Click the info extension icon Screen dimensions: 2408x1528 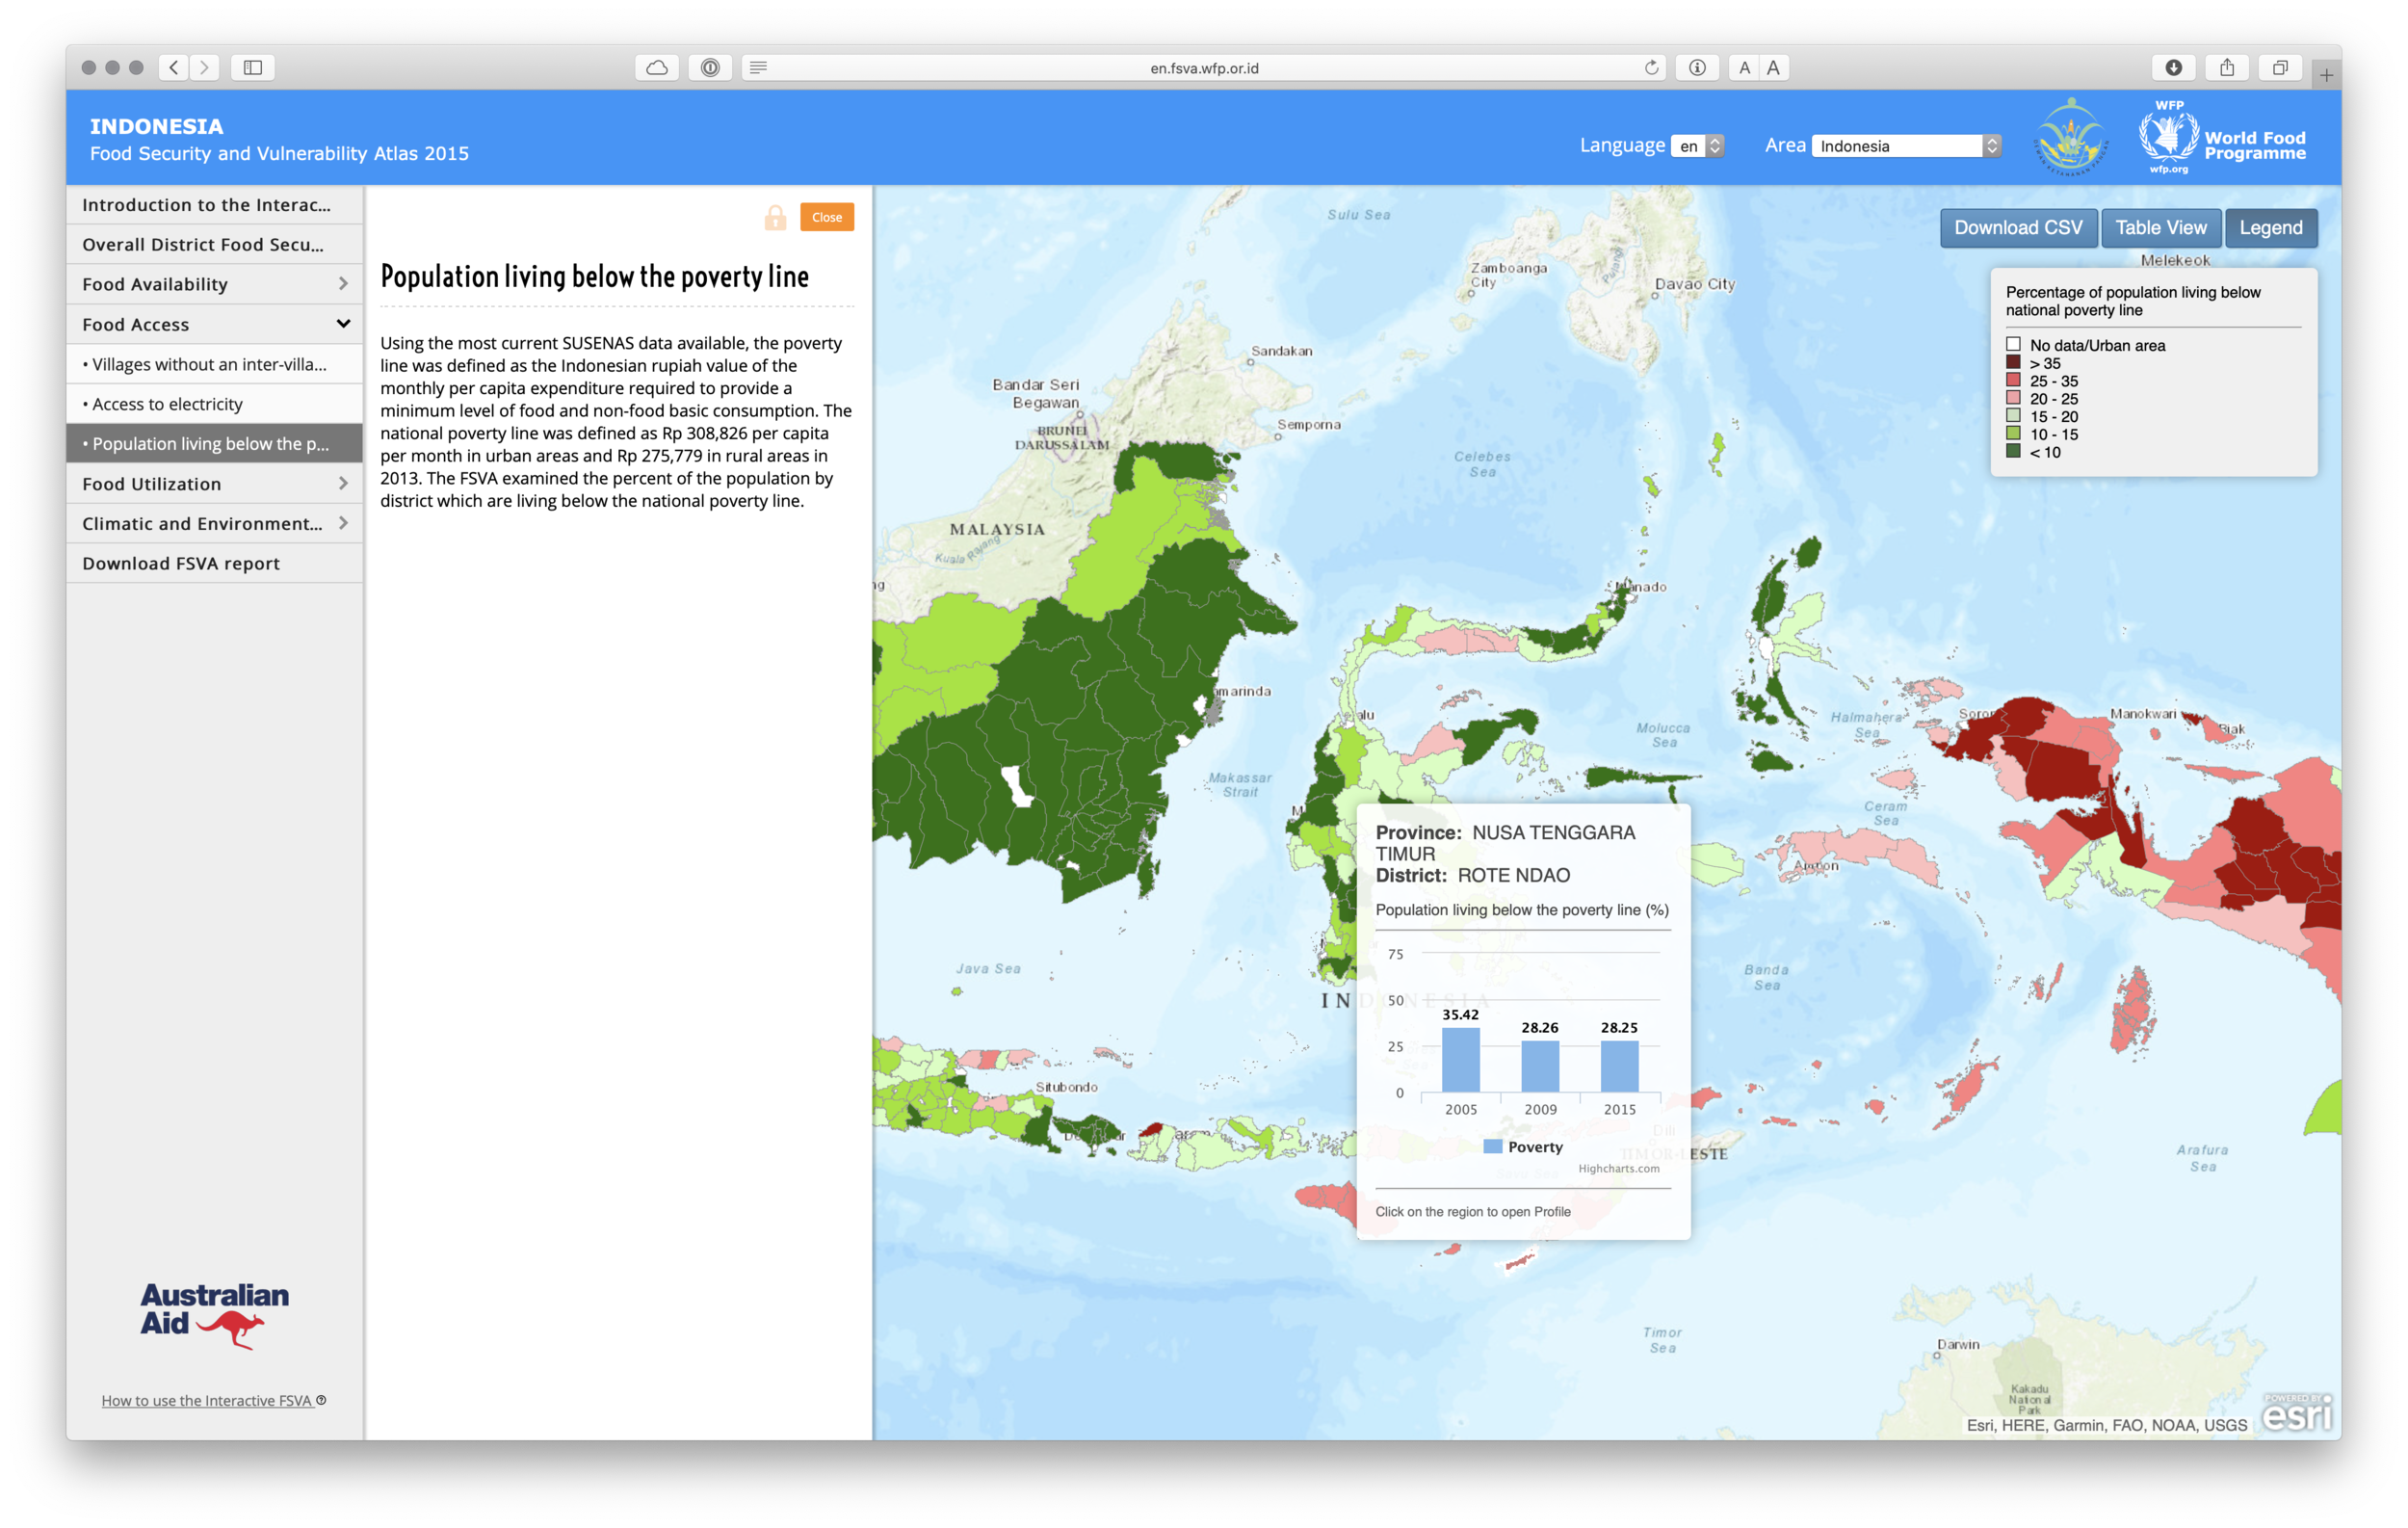1697,67
